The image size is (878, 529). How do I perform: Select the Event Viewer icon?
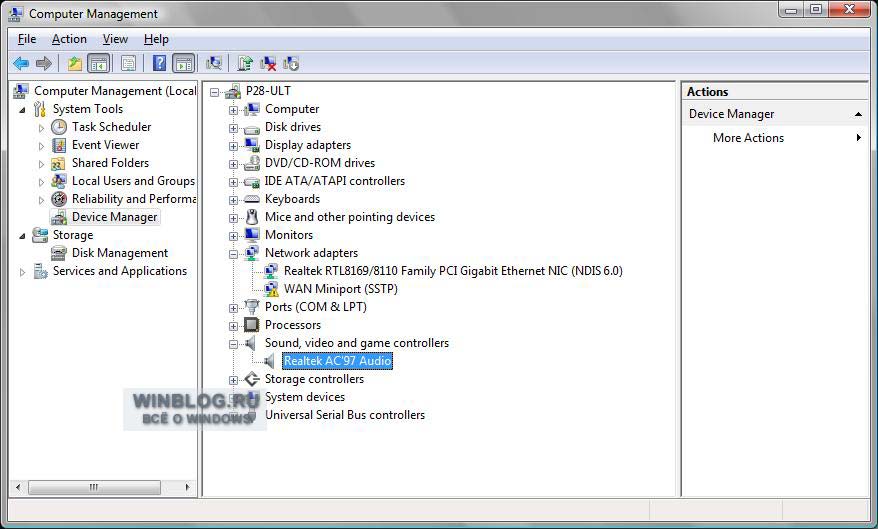[59, 145]
